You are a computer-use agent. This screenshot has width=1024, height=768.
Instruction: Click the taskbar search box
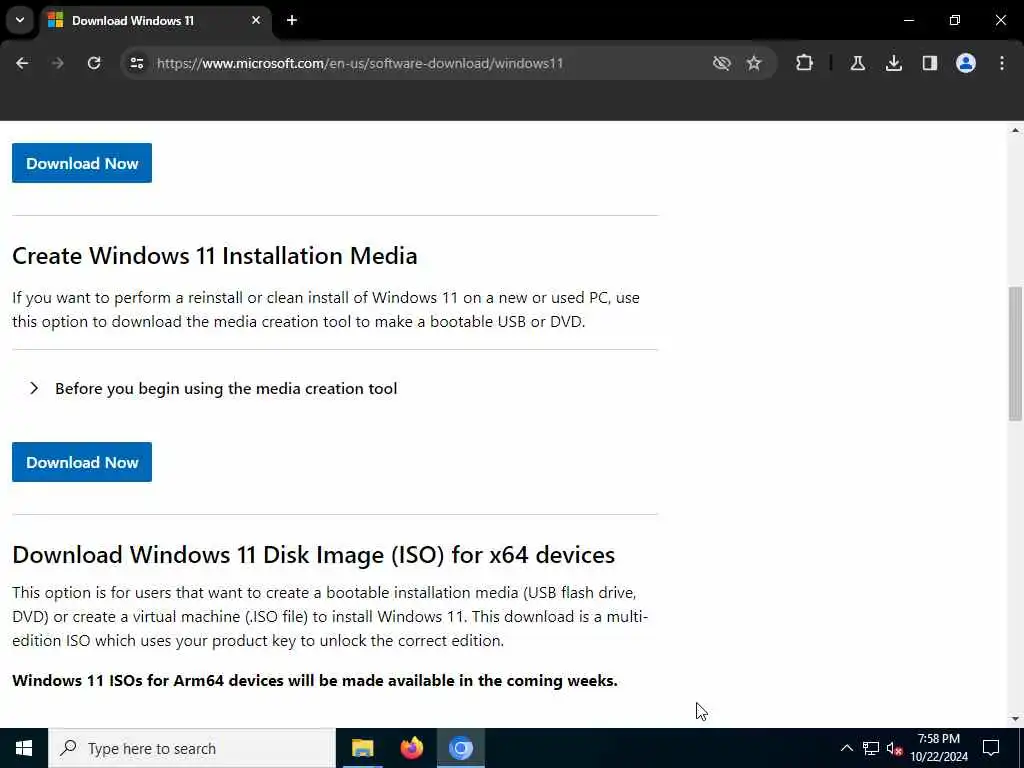pos(192,748)
